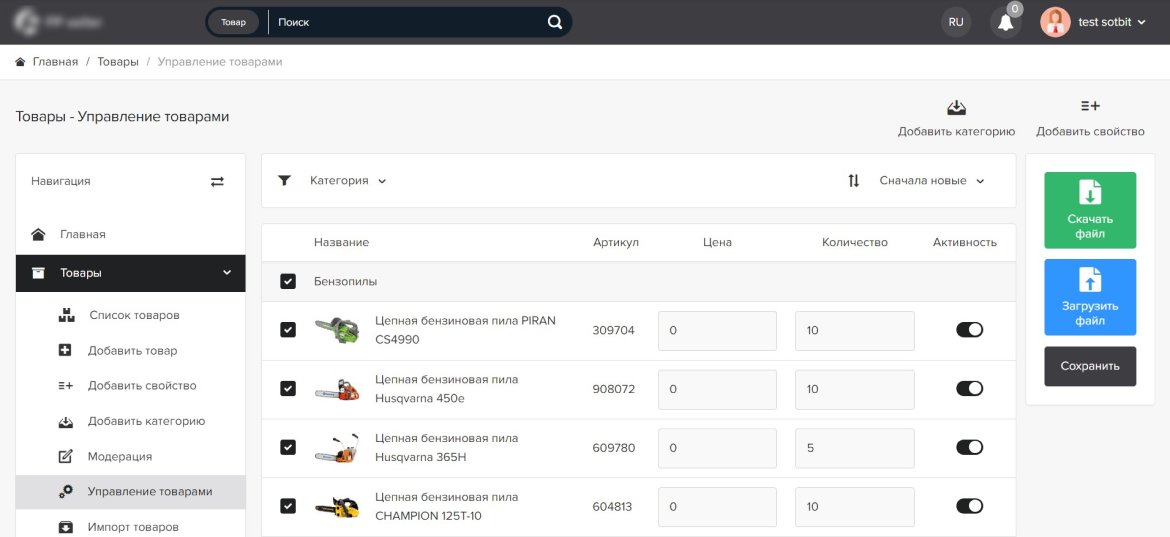Switch language via RU button
Screen dimensions: 1170x537
956,22
